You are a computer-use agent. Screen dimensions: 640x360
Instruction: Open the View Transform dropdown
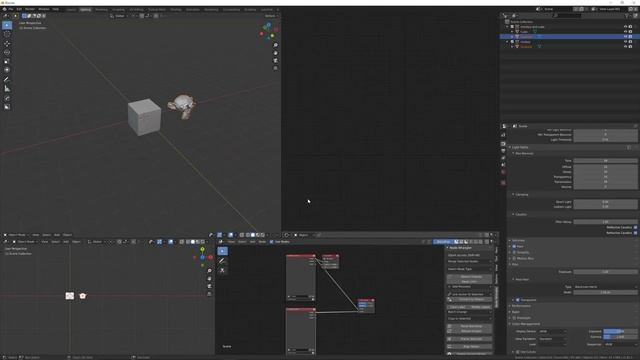(552, 339)
